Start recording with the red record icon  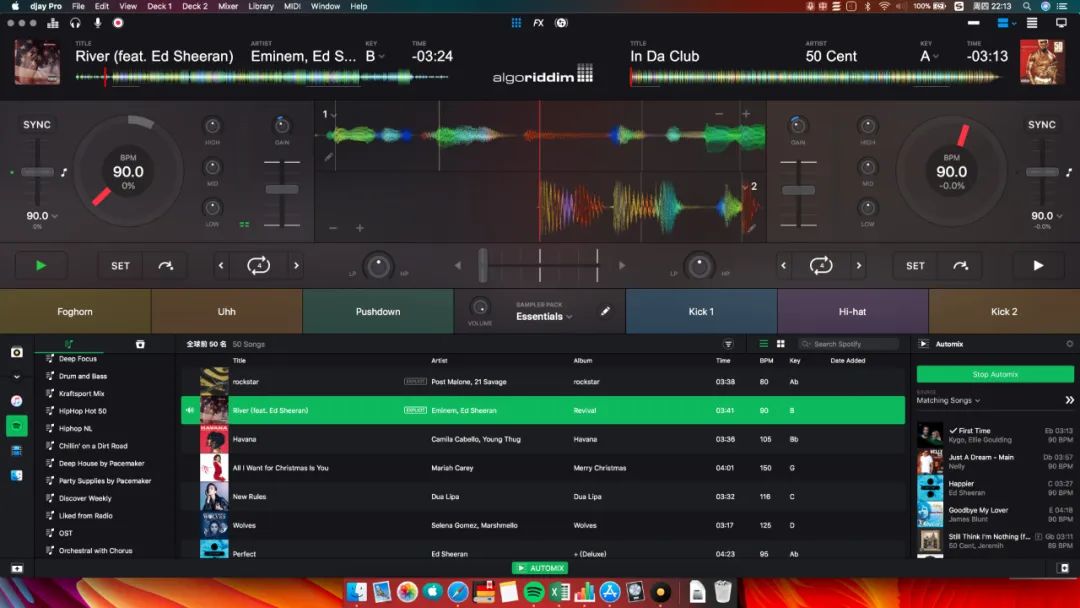pyautogui.click(x=118, y=23)
